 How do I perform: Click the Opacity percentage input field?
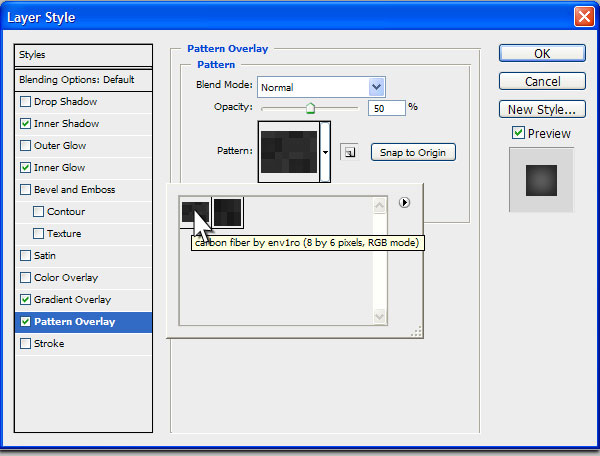point(386,108)
